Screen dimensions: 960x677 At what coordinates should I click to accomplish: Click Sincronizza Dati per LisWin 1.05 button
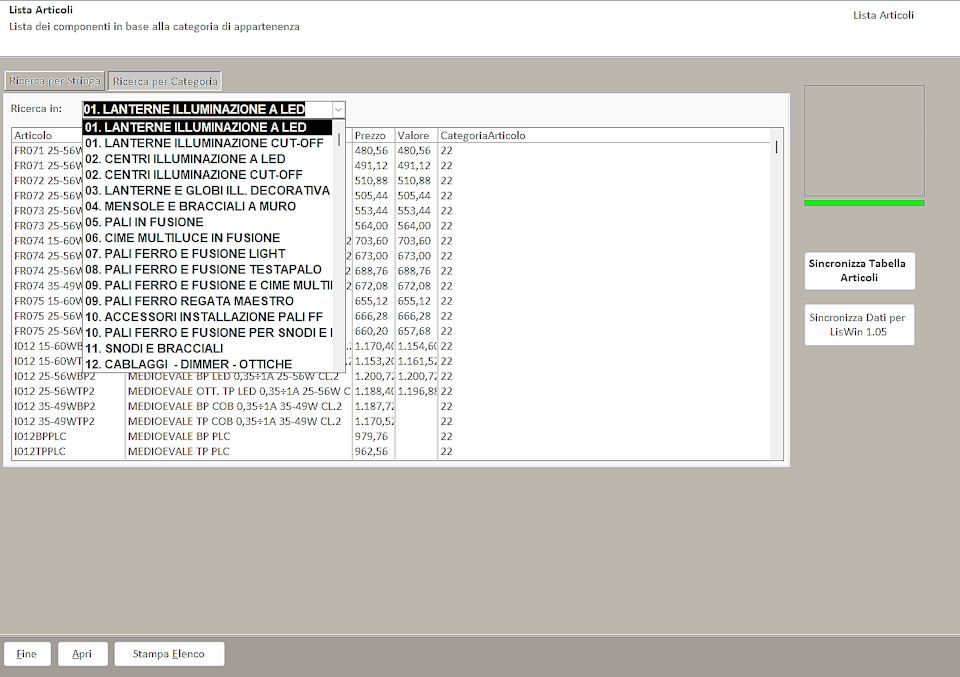tap(859, 324)
